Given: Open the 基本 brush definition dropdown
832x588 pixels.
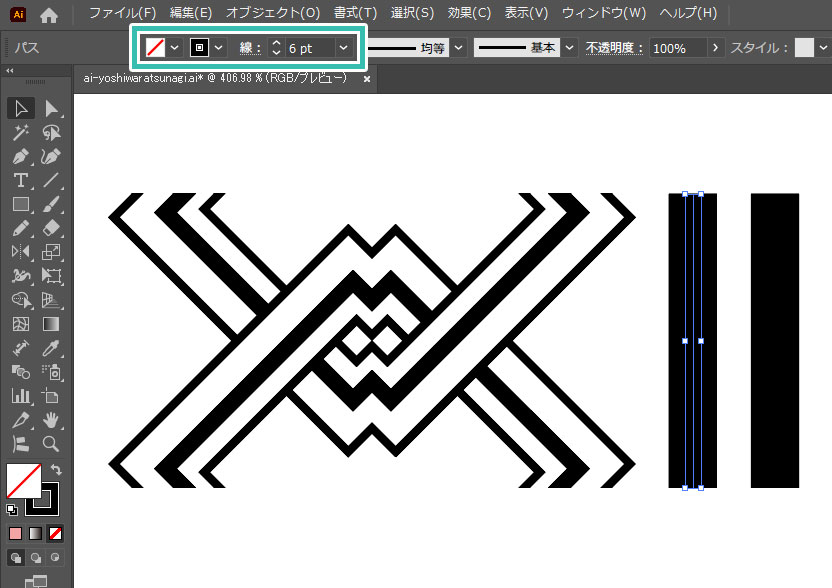Looking at the screenshot, I should click(568, 48).
